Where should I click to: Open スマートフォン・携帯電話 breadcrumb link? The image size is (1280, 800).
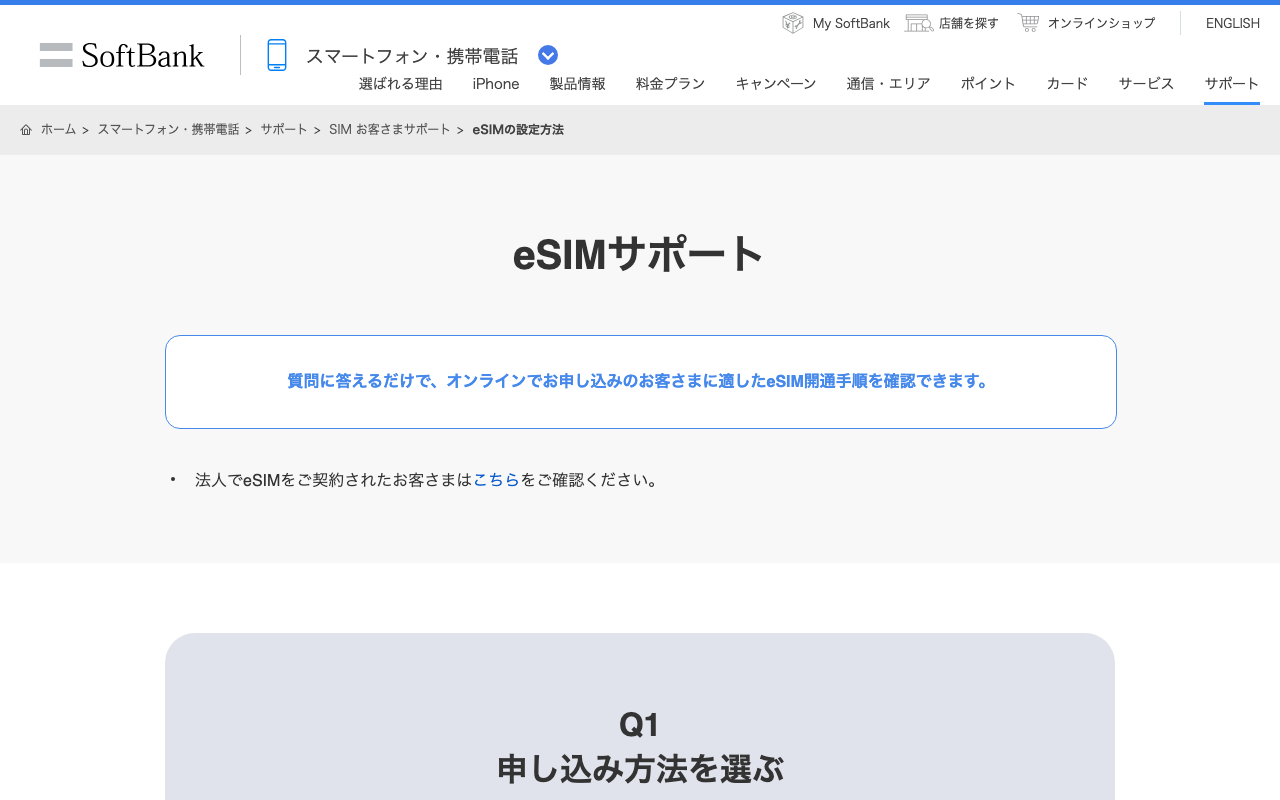click(168, 130)
